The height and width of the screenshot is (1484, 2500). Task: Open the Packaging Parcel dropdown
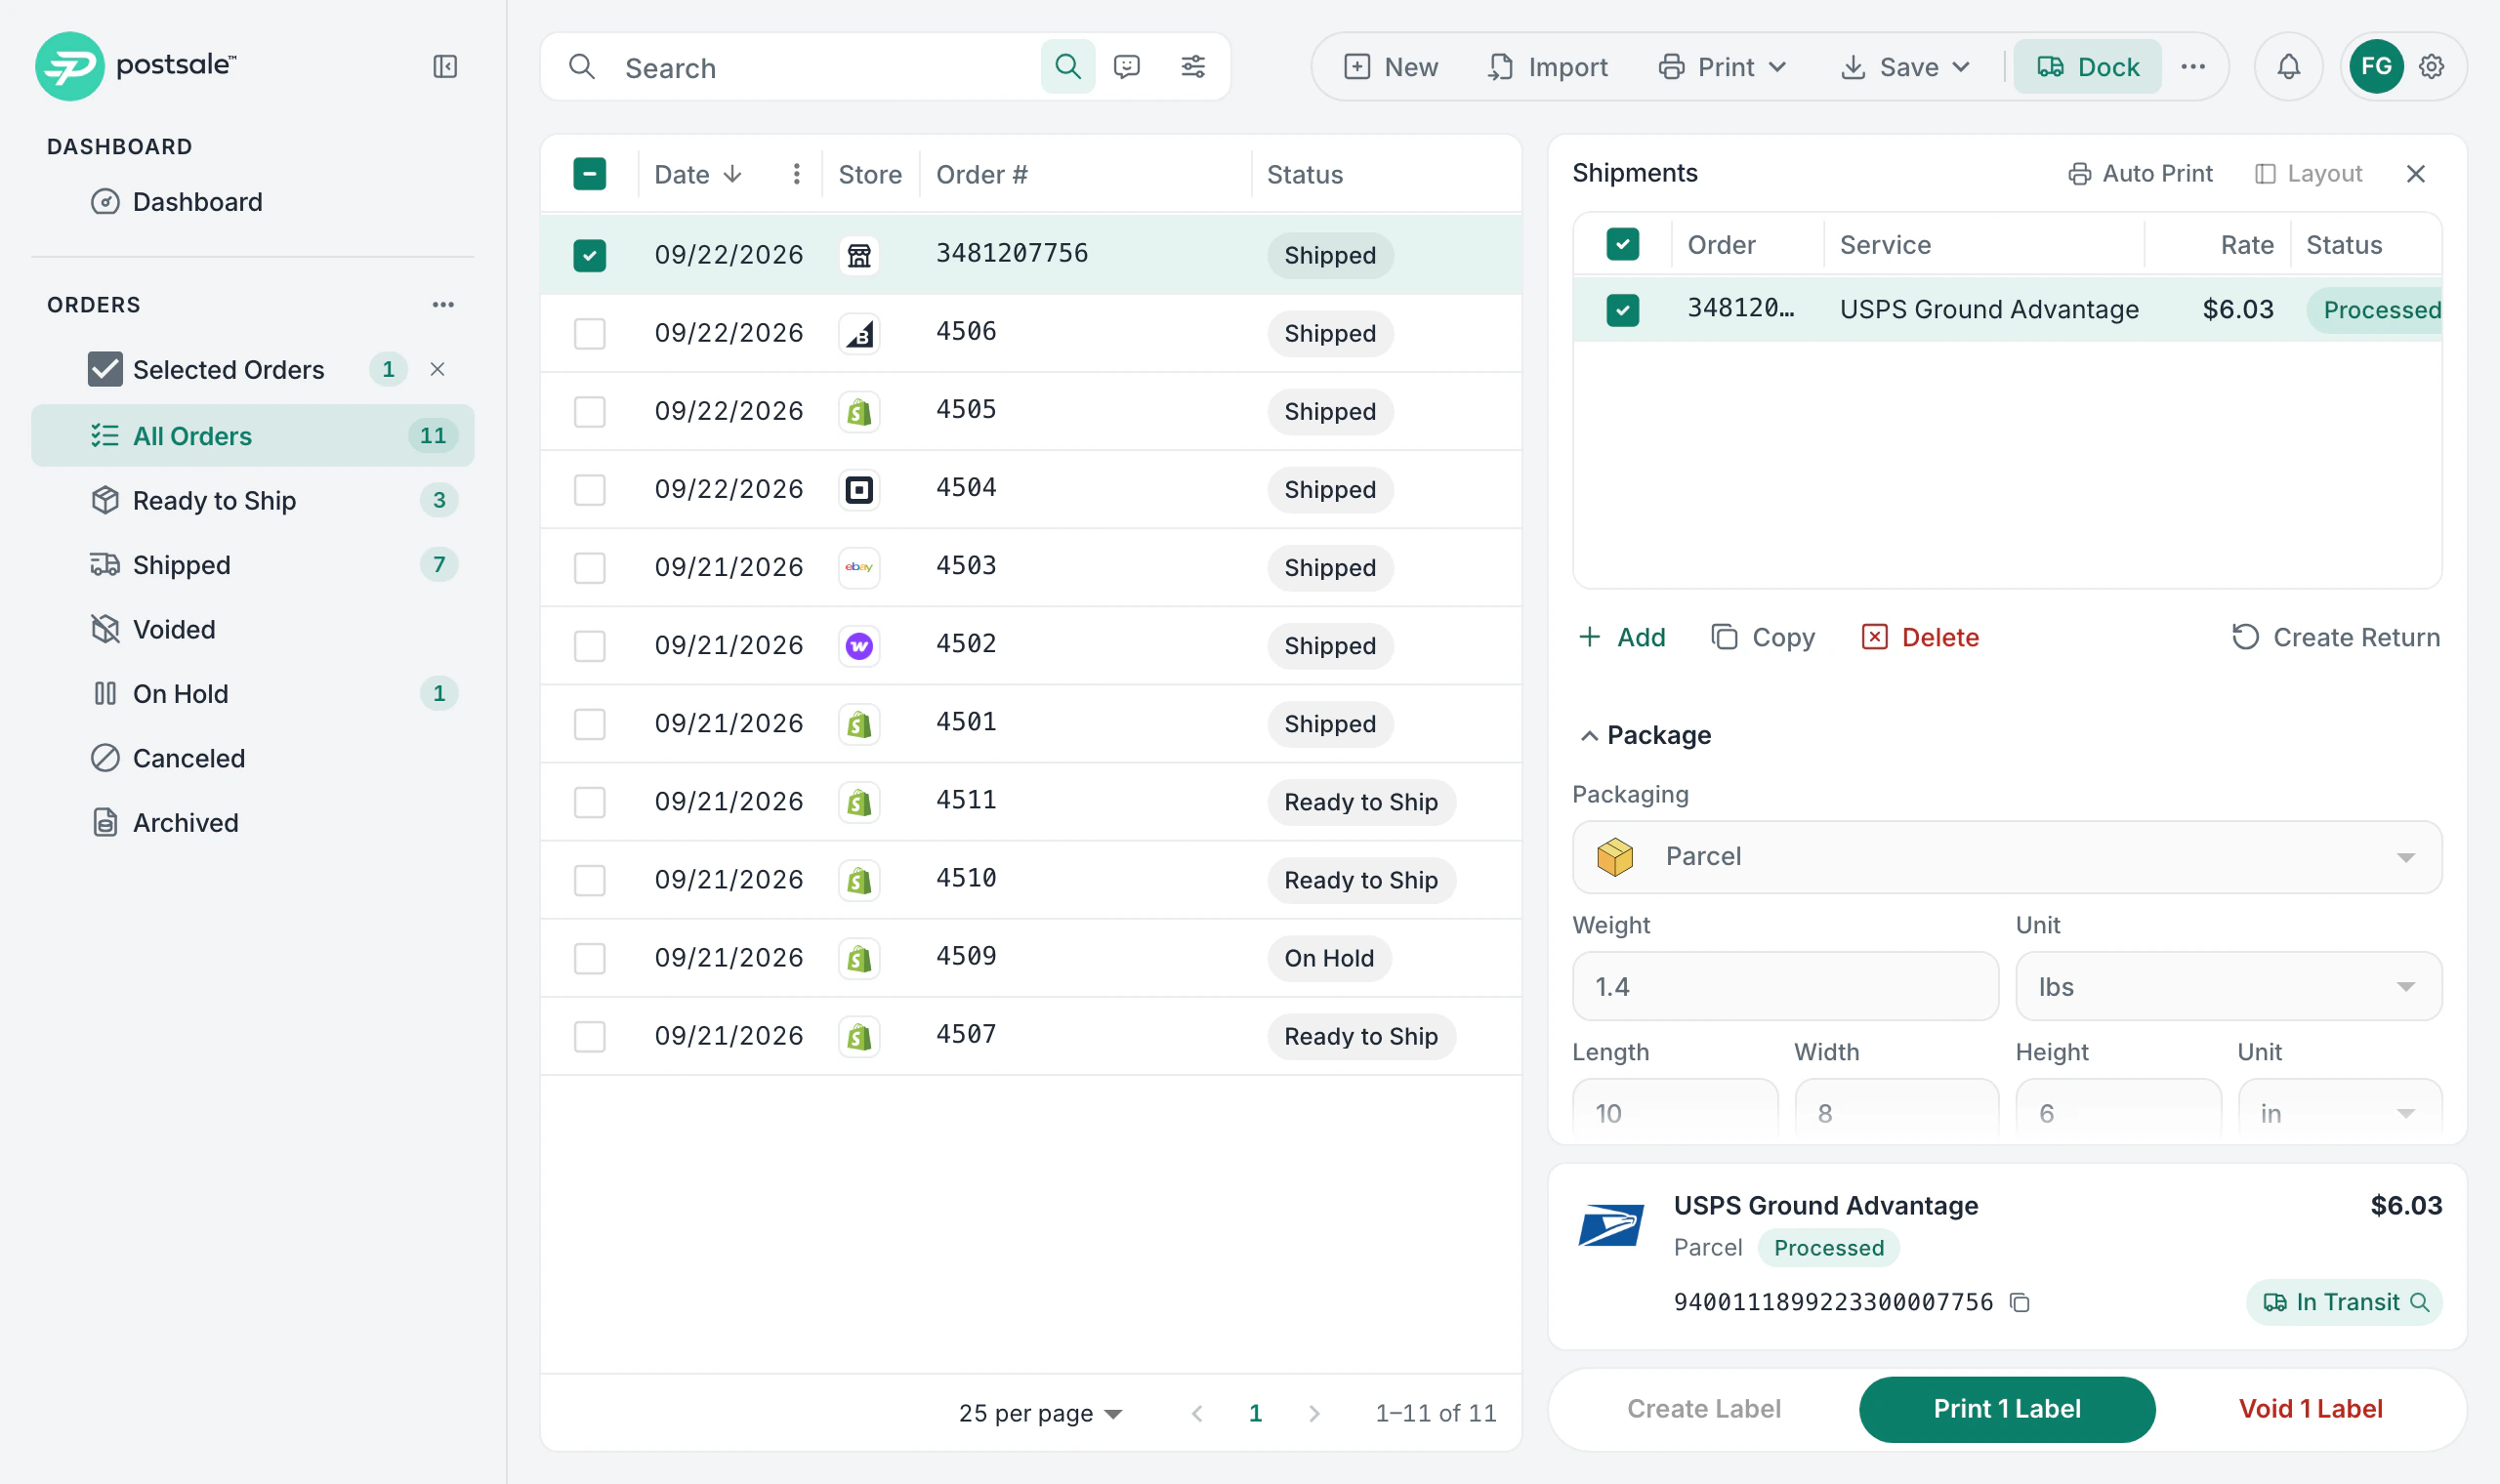[x=2007, y=857]
